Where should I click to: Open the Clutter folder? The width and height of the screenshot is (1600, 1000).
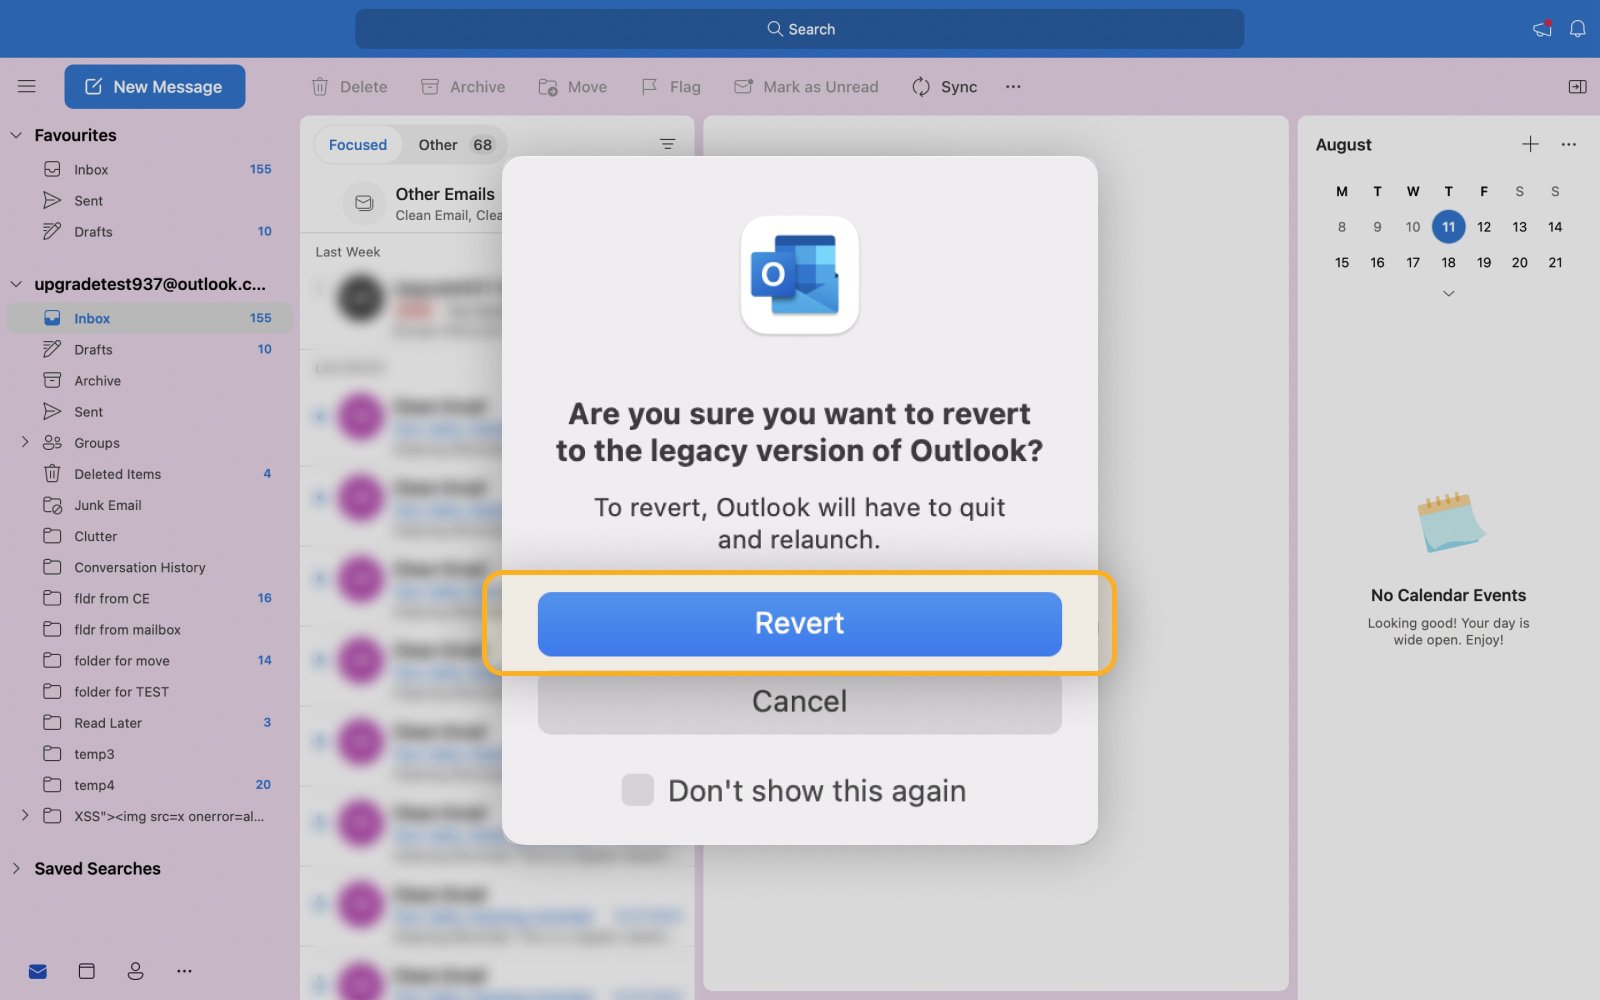click(150, 536)
